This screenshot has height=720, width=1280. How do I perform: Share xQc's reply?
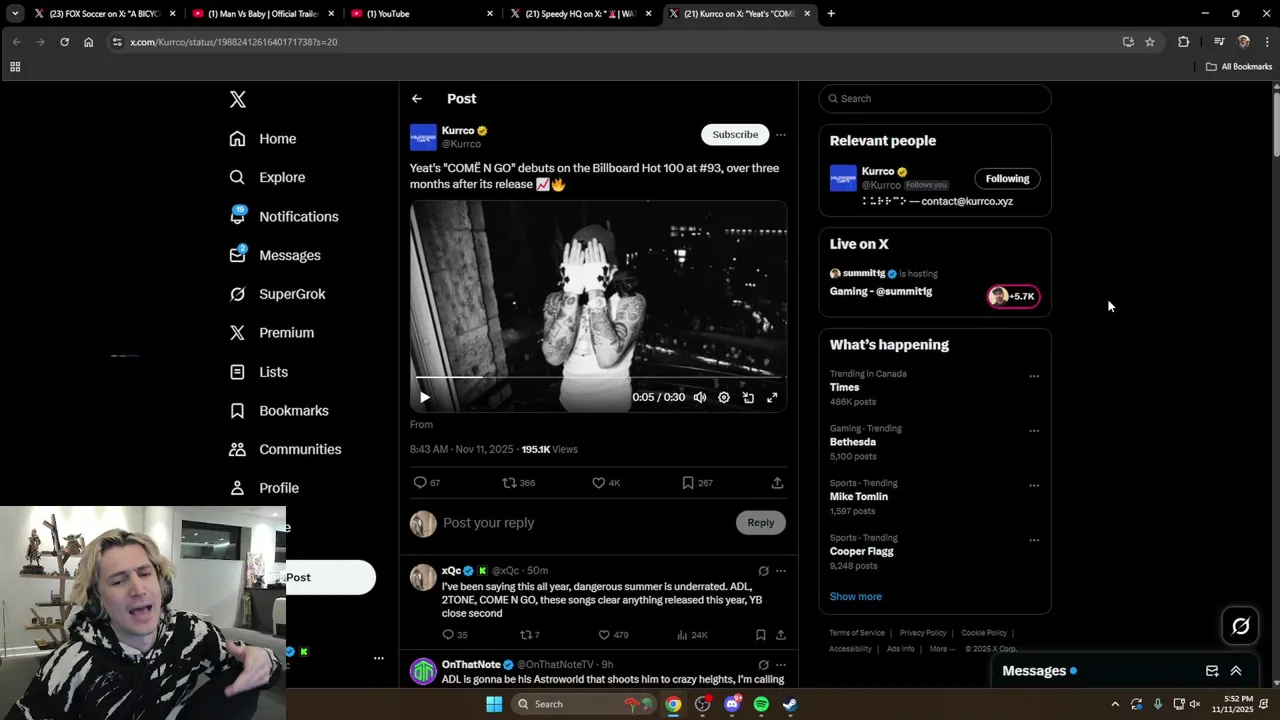[x=781, y=635]
